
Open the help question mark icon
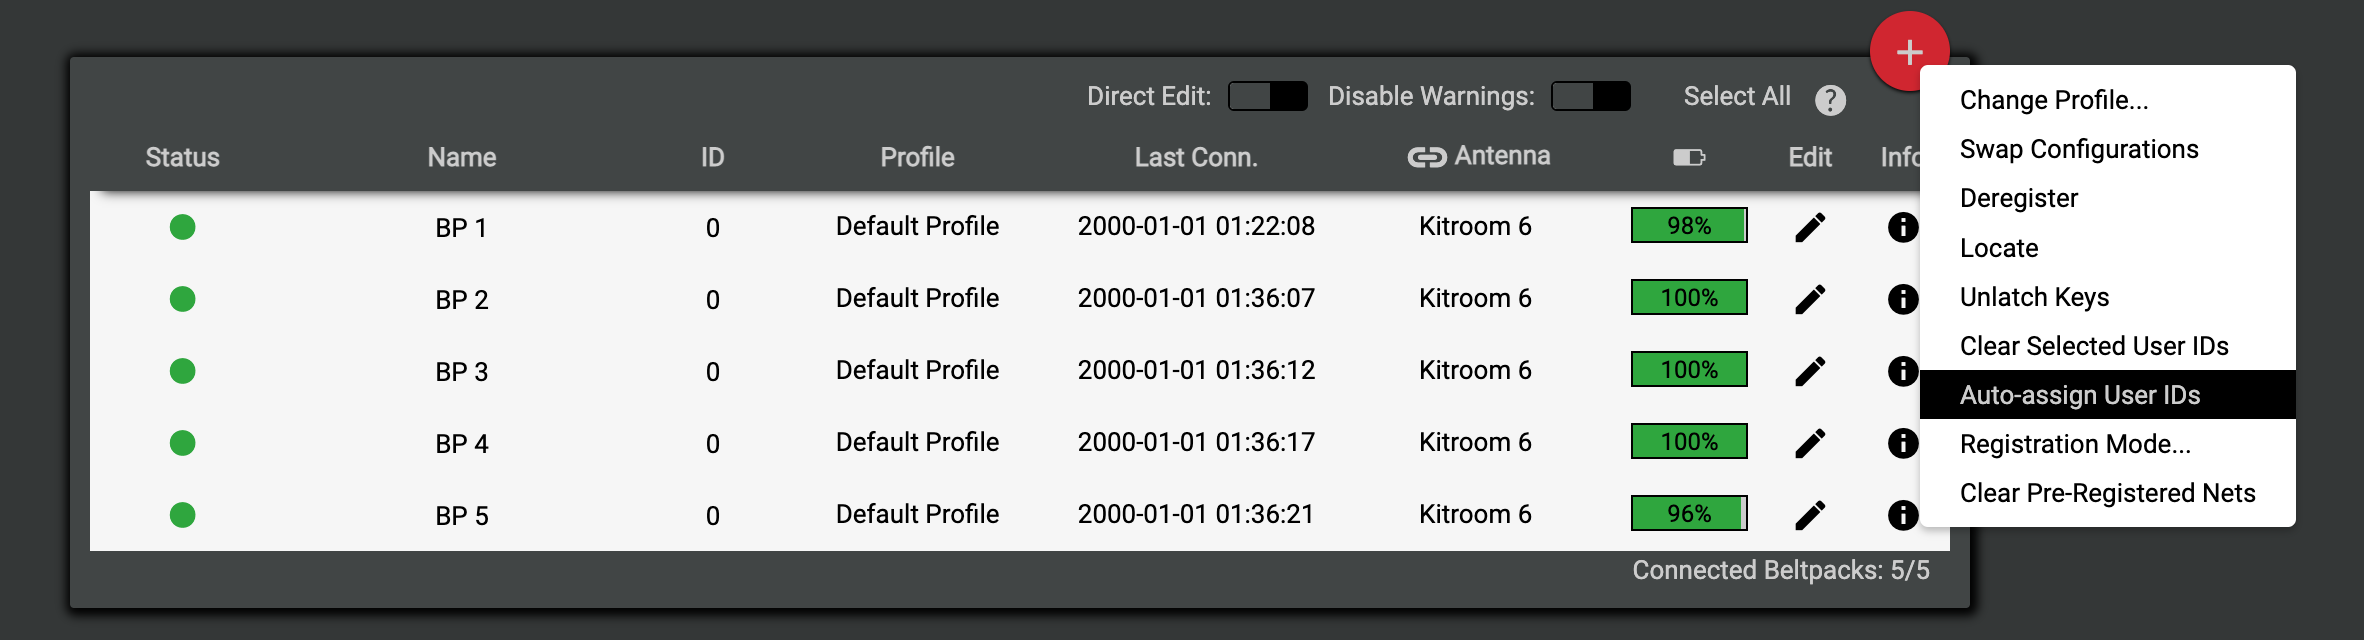1830,100
